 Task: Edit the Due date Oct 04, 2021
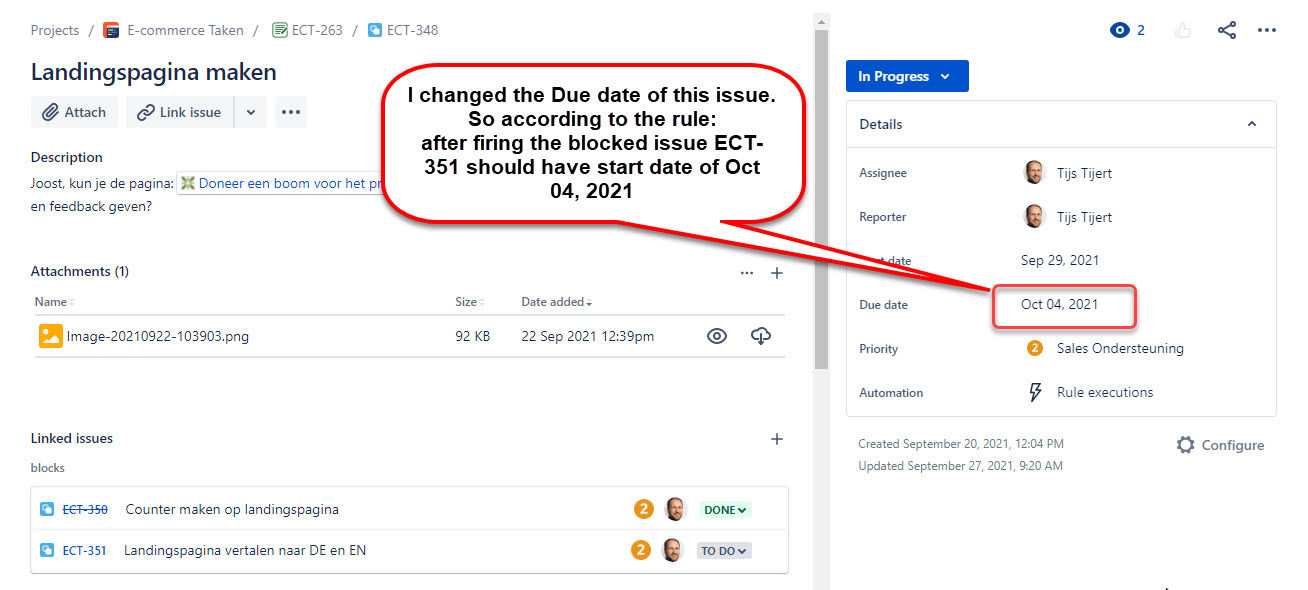[1060, 304]
